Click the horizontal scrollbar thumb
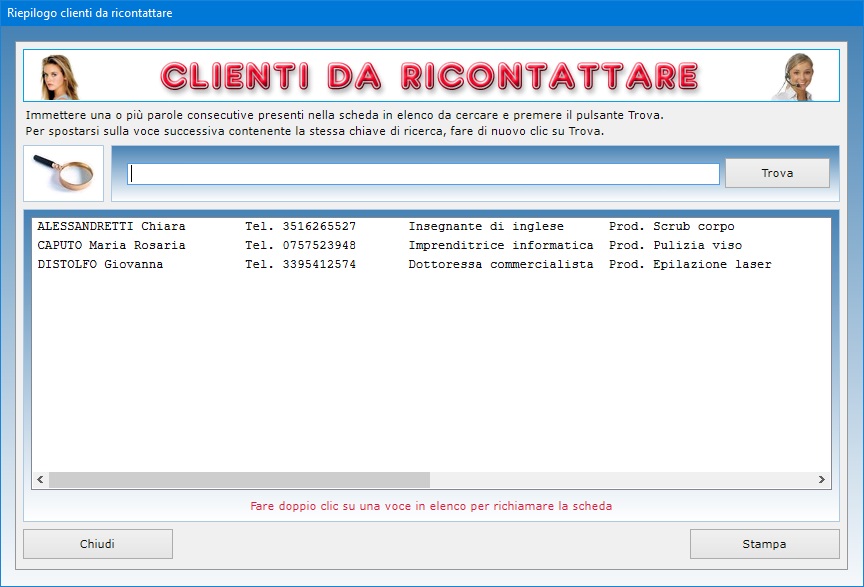The height and width of the screenshot is (587, 864). tap(239, 480)
